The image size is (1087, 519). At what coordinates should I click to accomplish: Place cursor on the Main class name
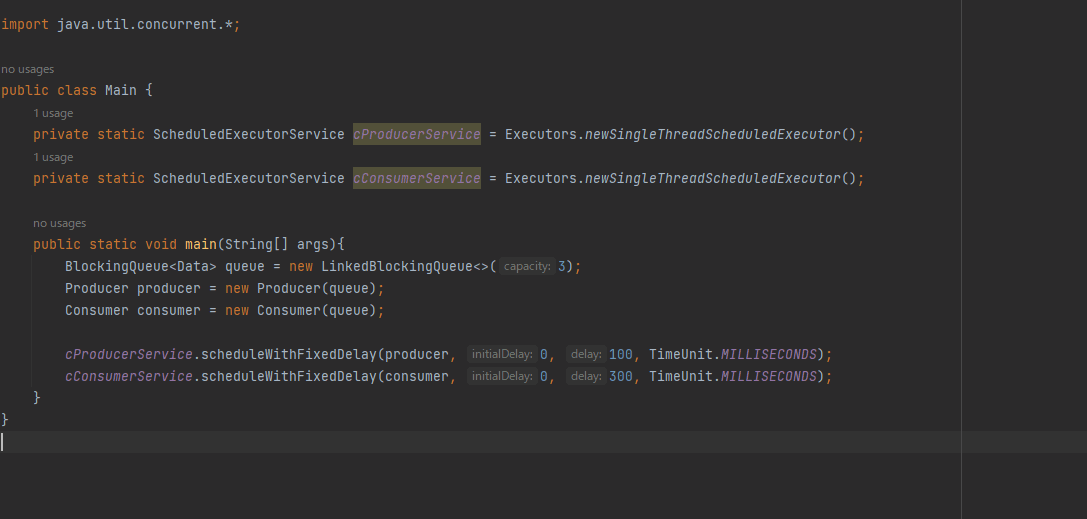coord(120,90)
